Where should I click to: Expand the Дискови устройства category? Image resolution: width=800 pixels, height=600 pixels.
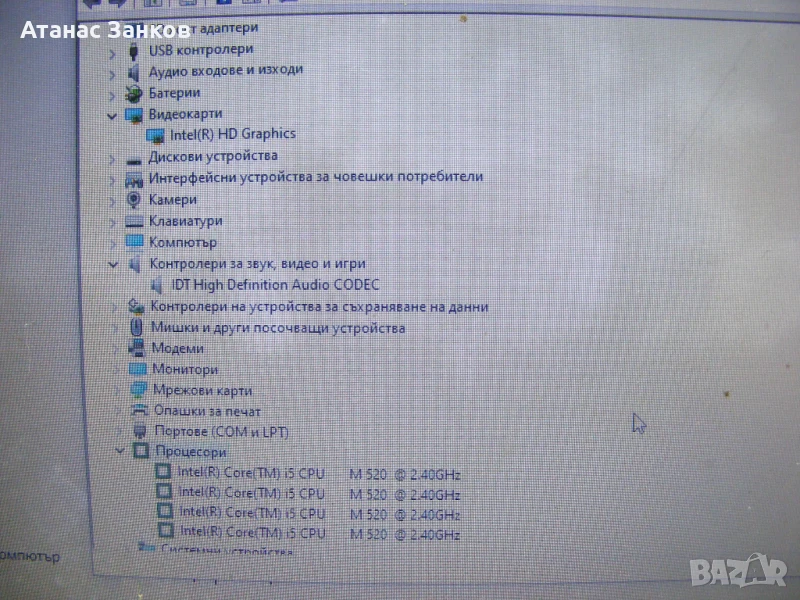pos(111,158)
